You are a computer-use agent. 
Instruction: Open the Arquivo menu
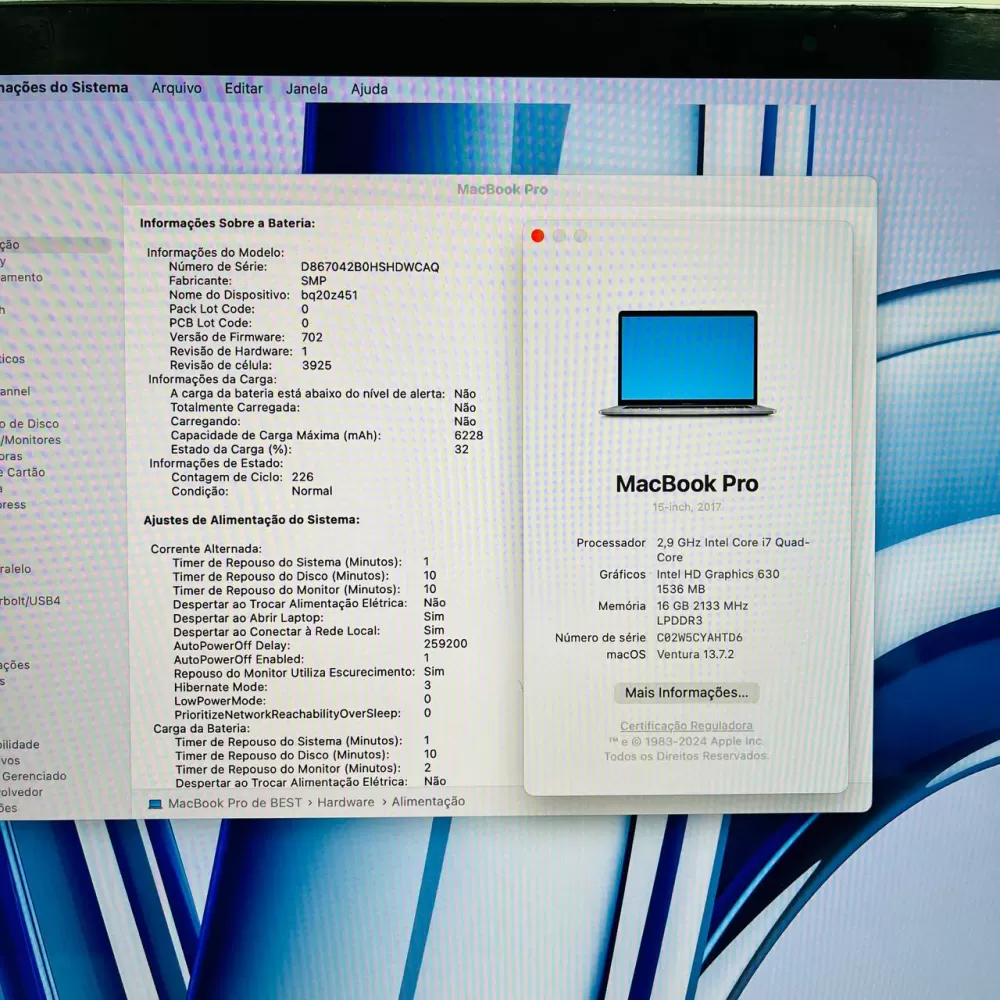point(176,88)
